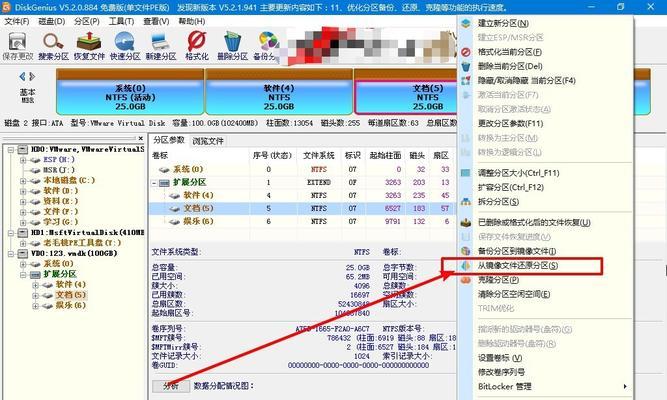667x400 pixels.
Task: Click 建立新分区 icon in context menu
Action: [466, 23]
